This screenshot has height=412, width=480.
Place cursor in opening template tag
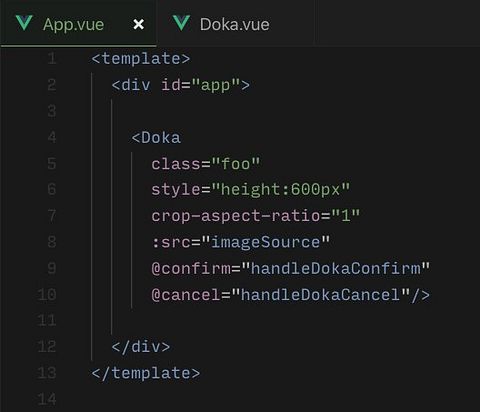click(141, 59)
